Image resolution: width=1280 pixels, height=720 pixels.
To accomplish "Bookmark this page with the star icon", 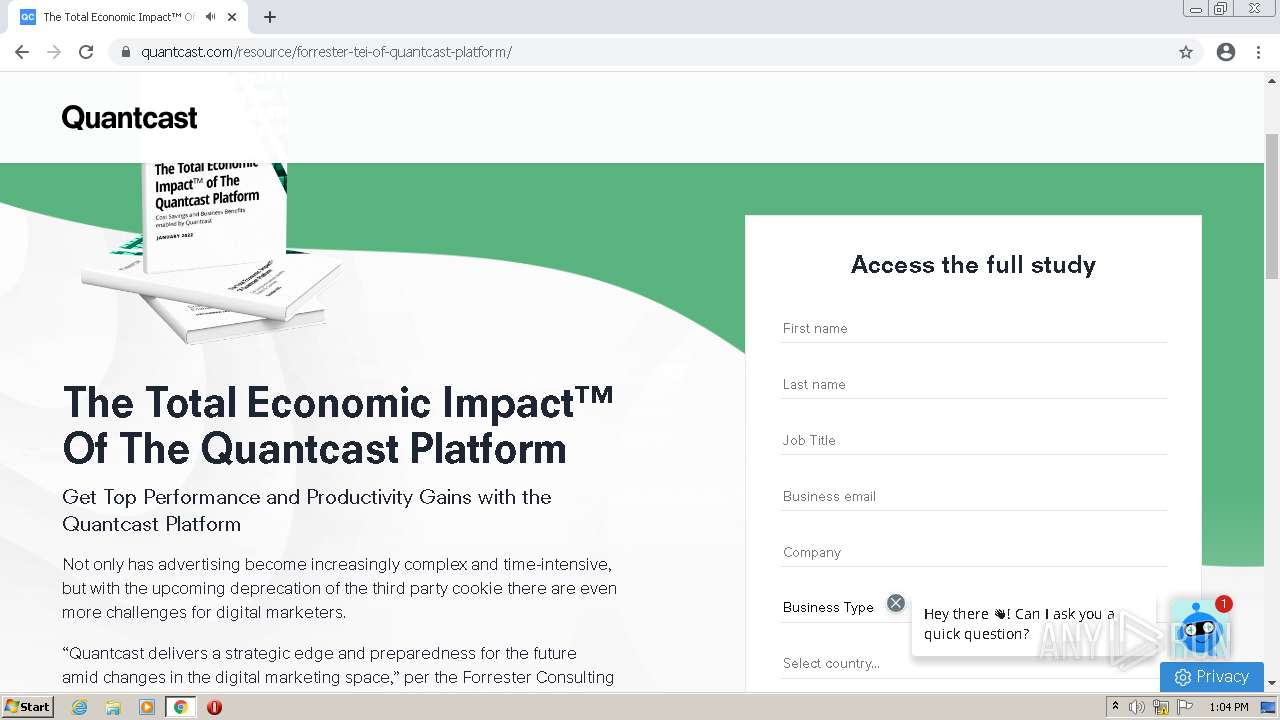I will tap(1186, 52).
